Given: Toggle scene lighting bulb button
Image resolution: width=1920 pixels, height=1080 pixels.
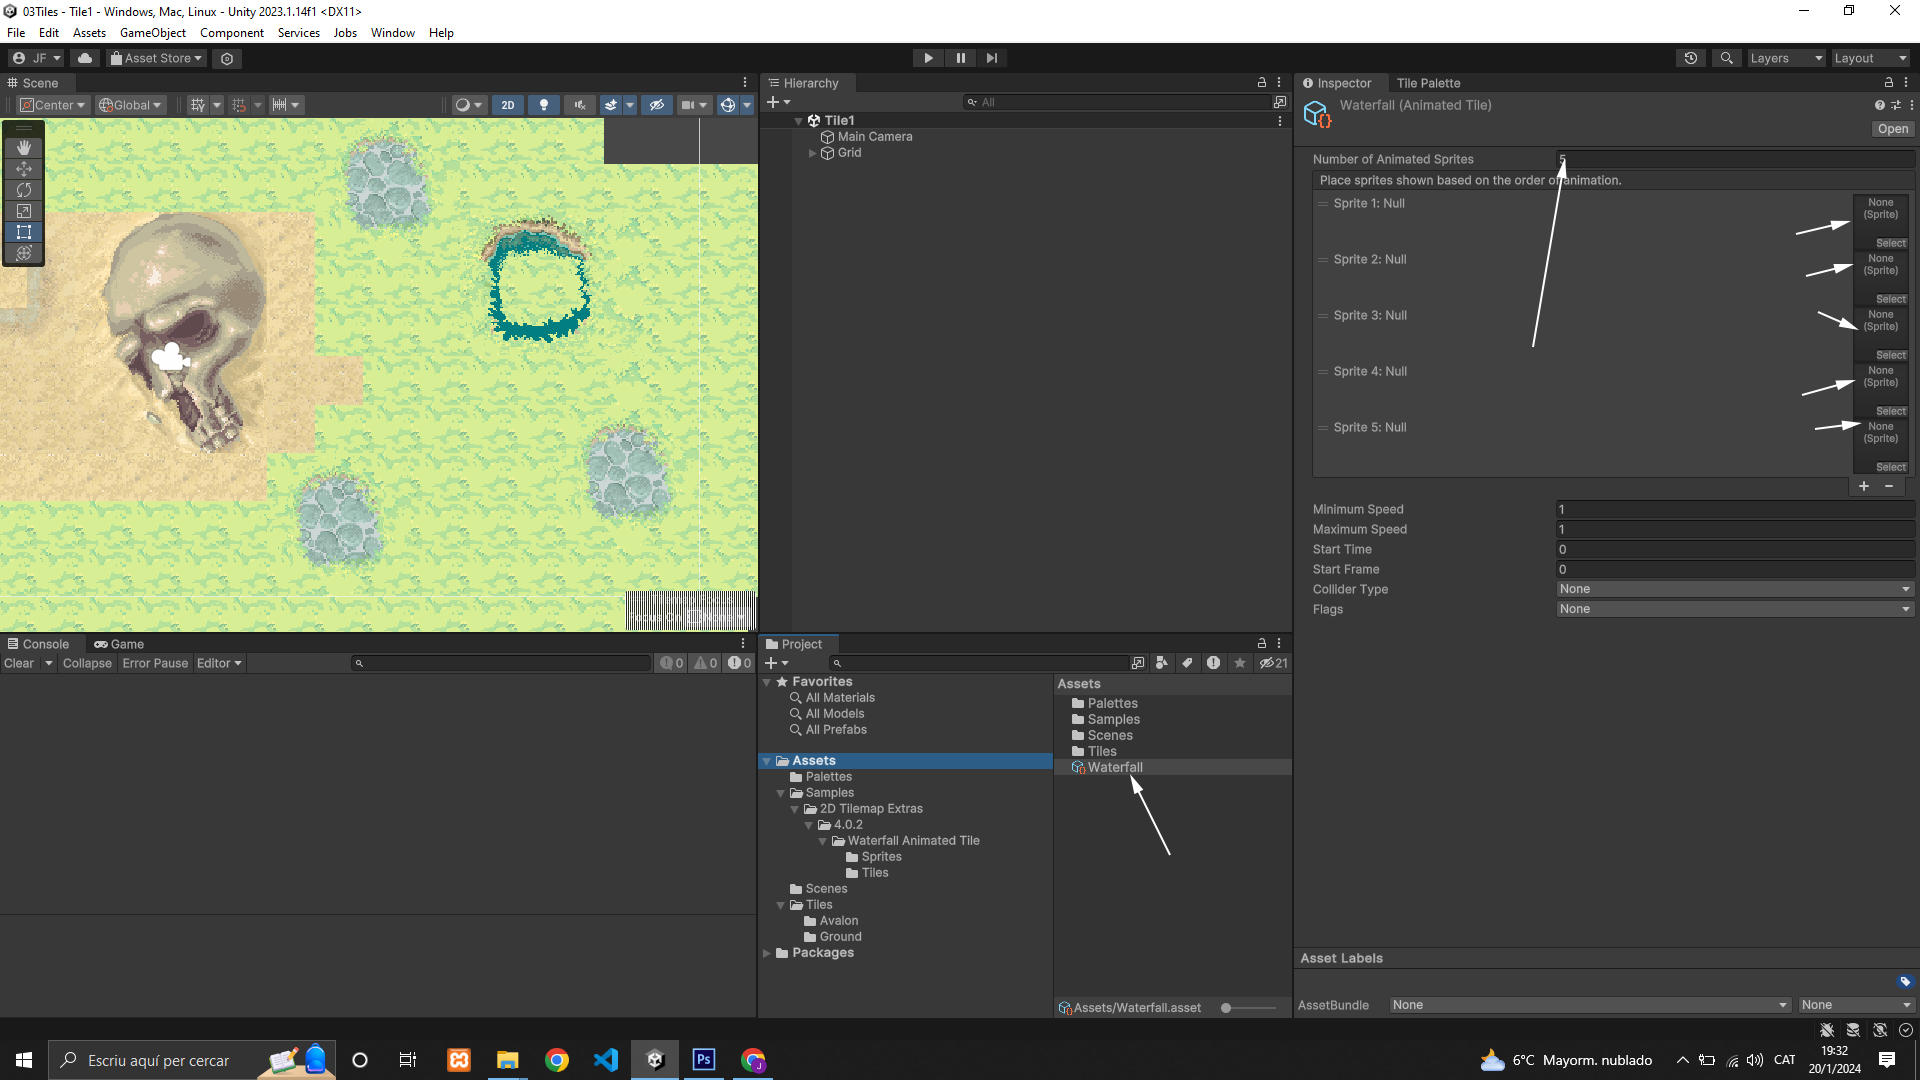Looking at the screenshot, I should coord(544,105).
